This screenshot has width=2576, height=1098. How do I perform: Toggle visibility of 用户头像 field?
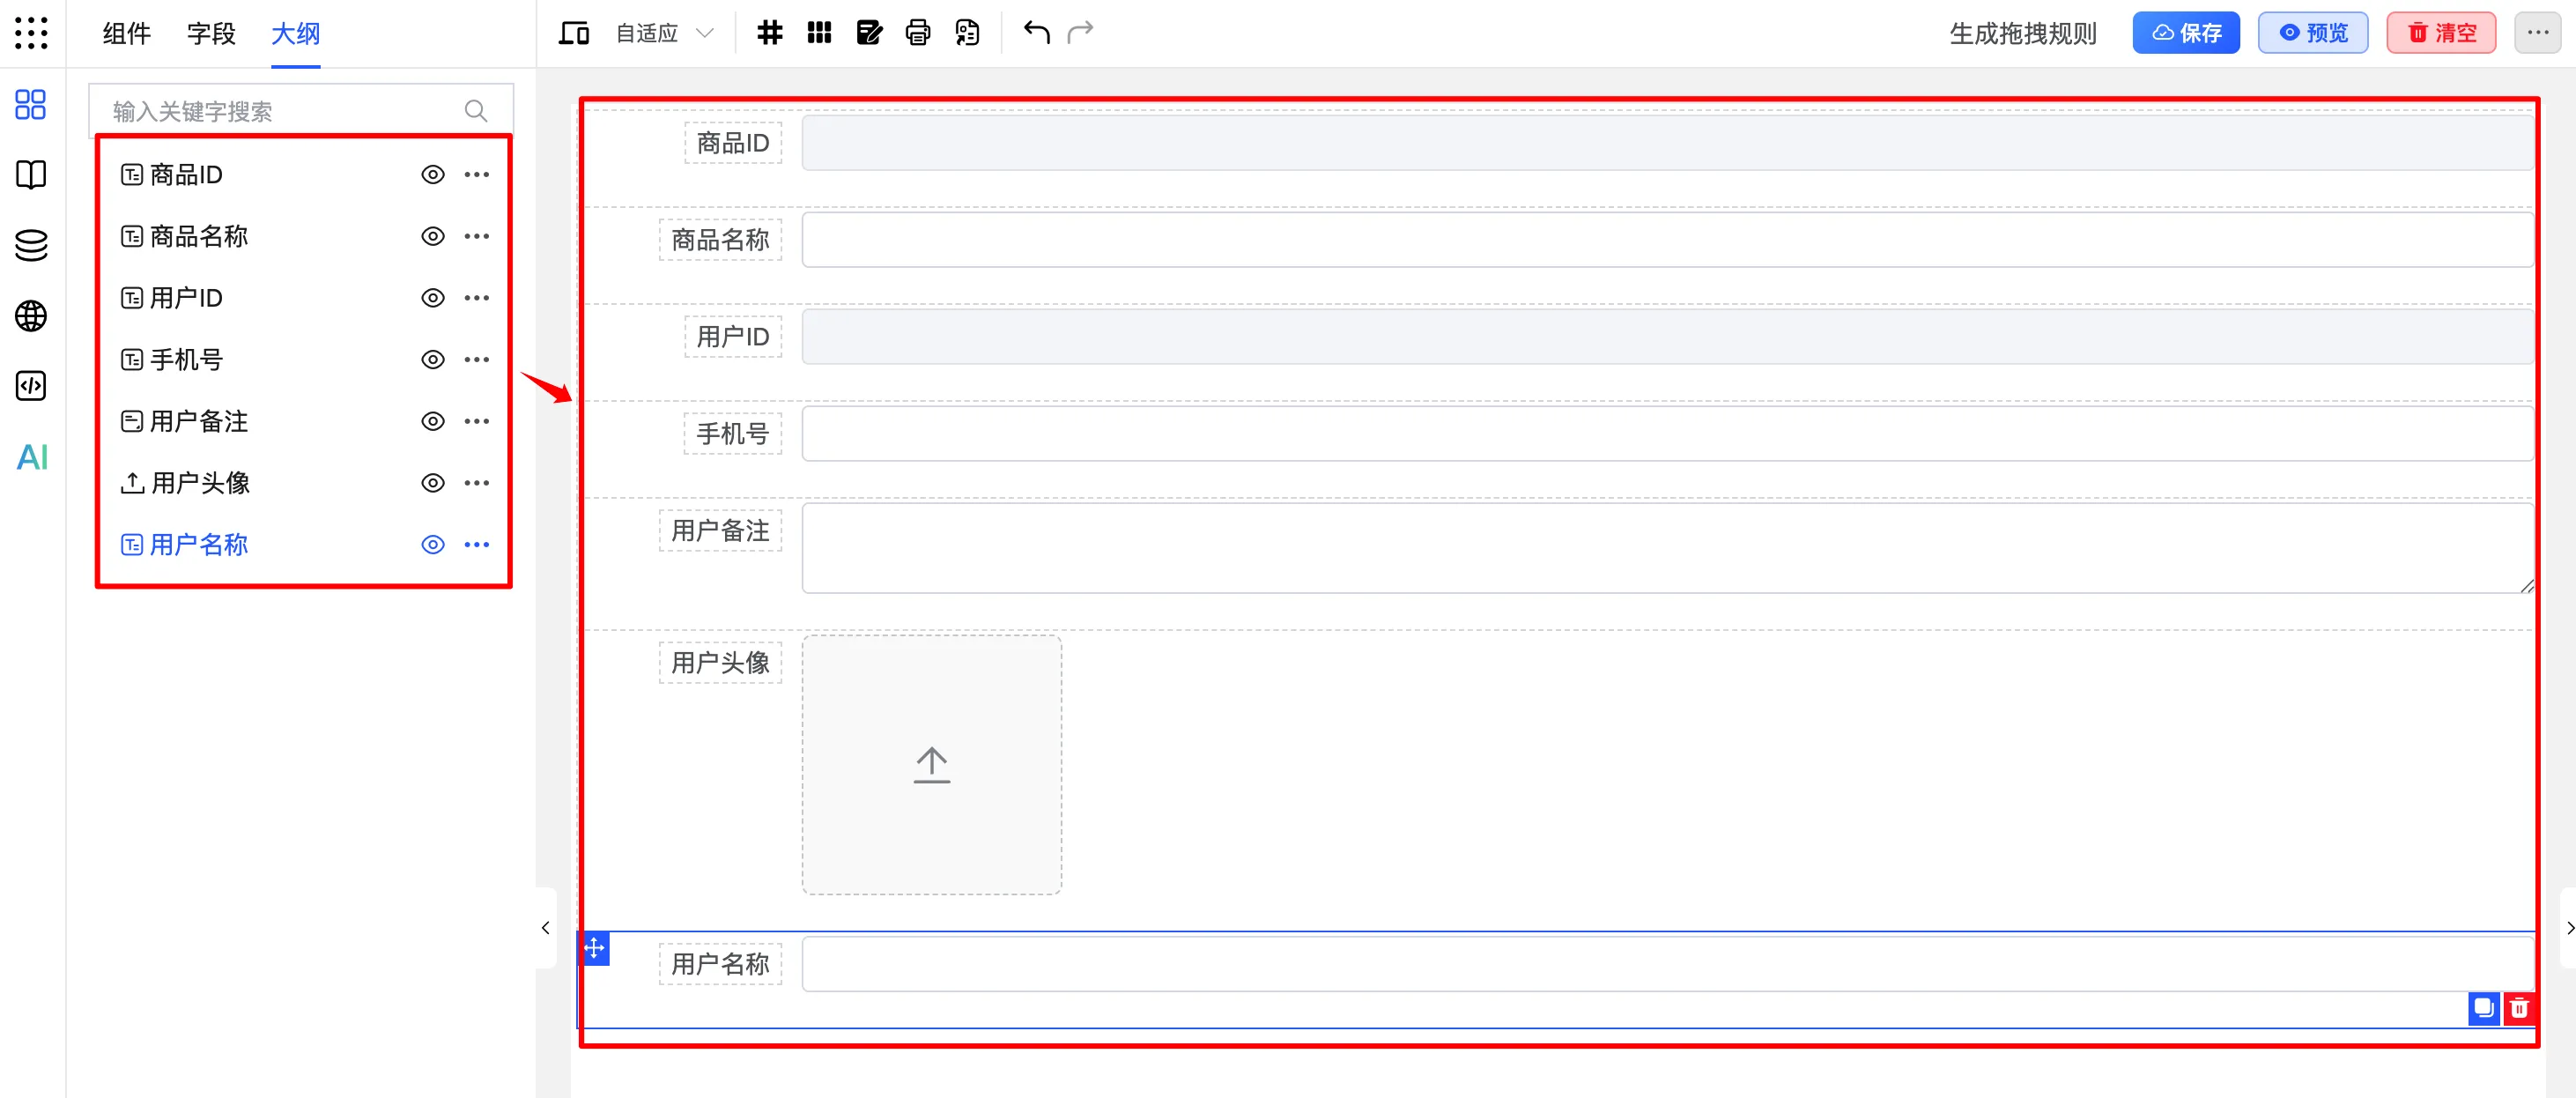432,483
